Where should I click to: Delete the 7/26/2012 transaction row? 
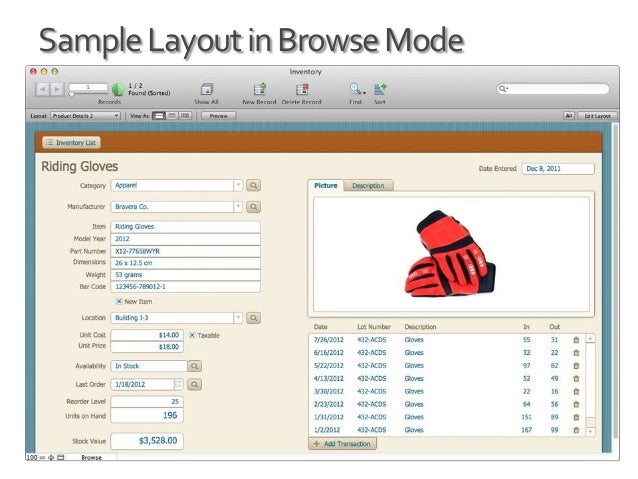(576, 340)
